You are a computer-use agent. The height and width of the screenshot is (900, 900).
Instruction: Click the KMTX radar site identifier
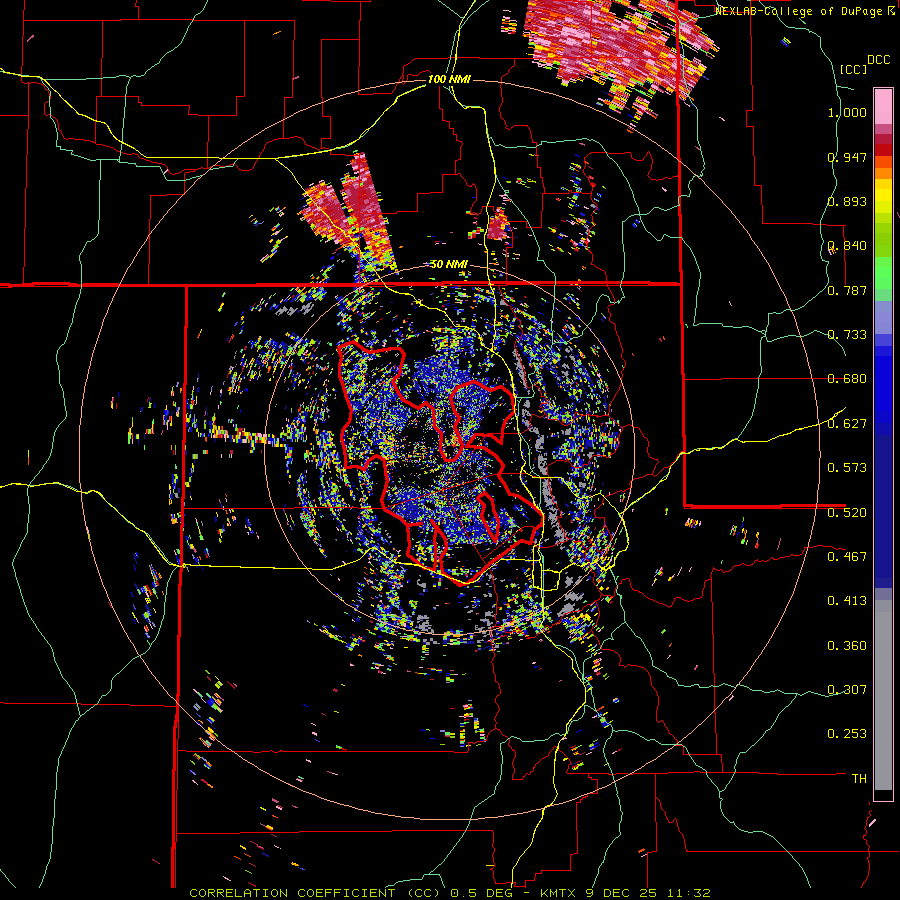[560, 893]
